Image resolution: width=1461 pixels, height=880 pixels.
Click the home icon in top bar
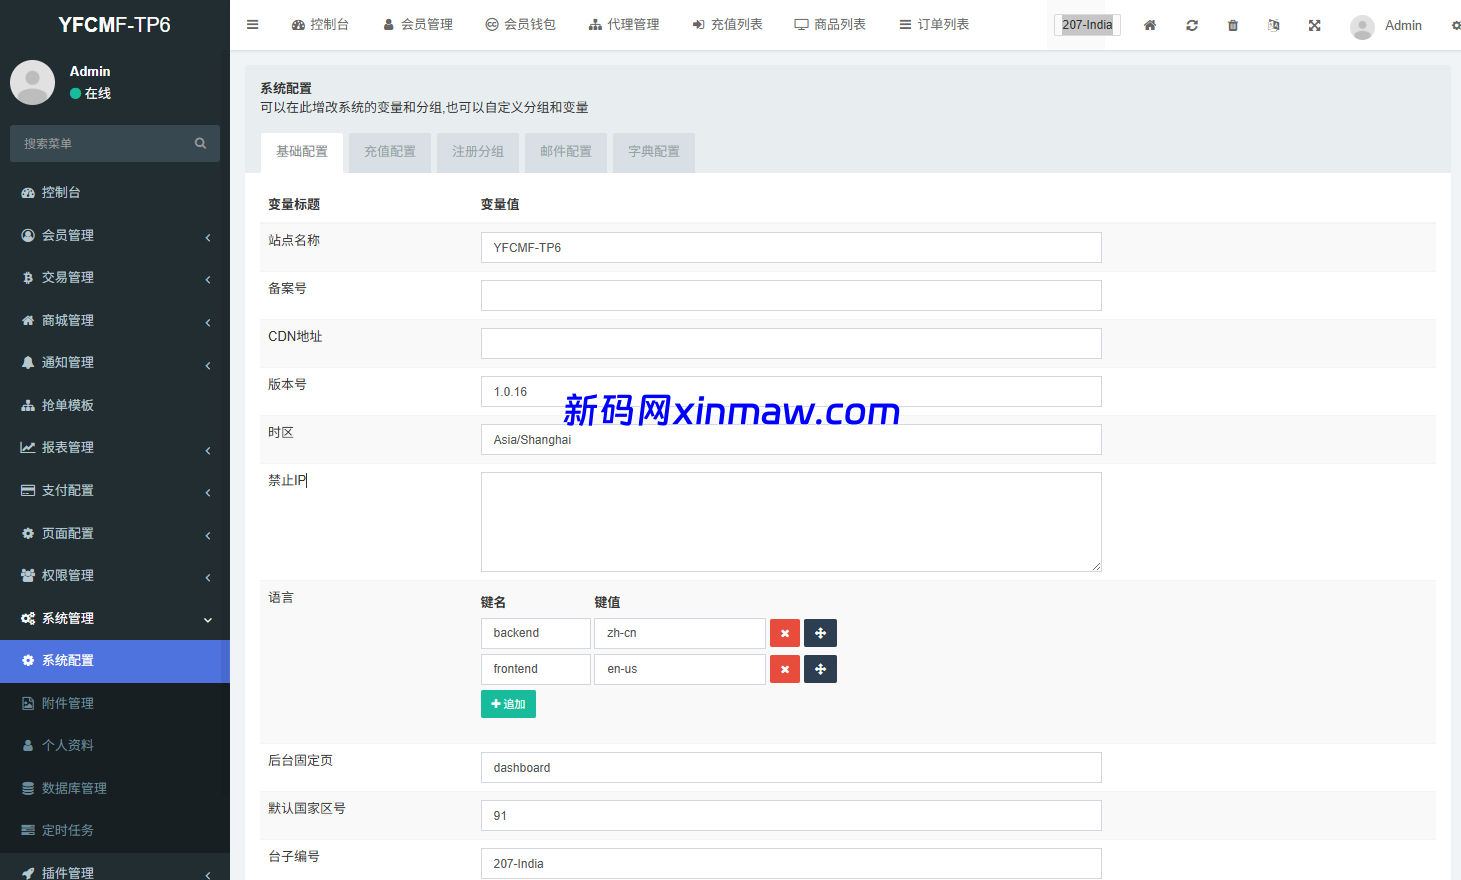coord(1150,25)
